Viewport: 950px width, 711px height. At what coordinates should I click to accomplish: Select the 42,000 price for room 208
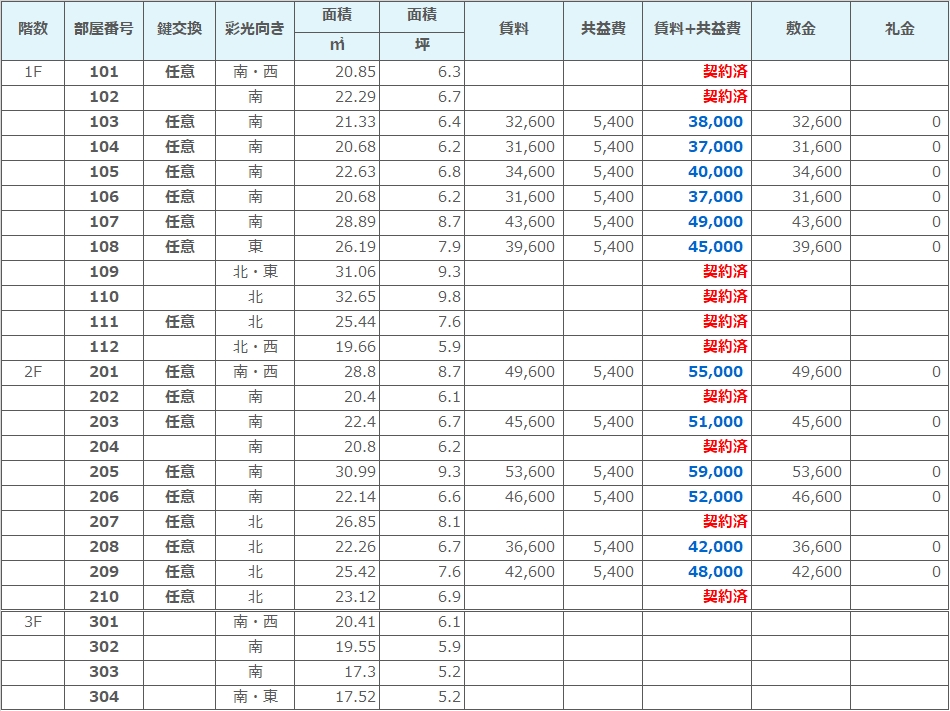715,547
